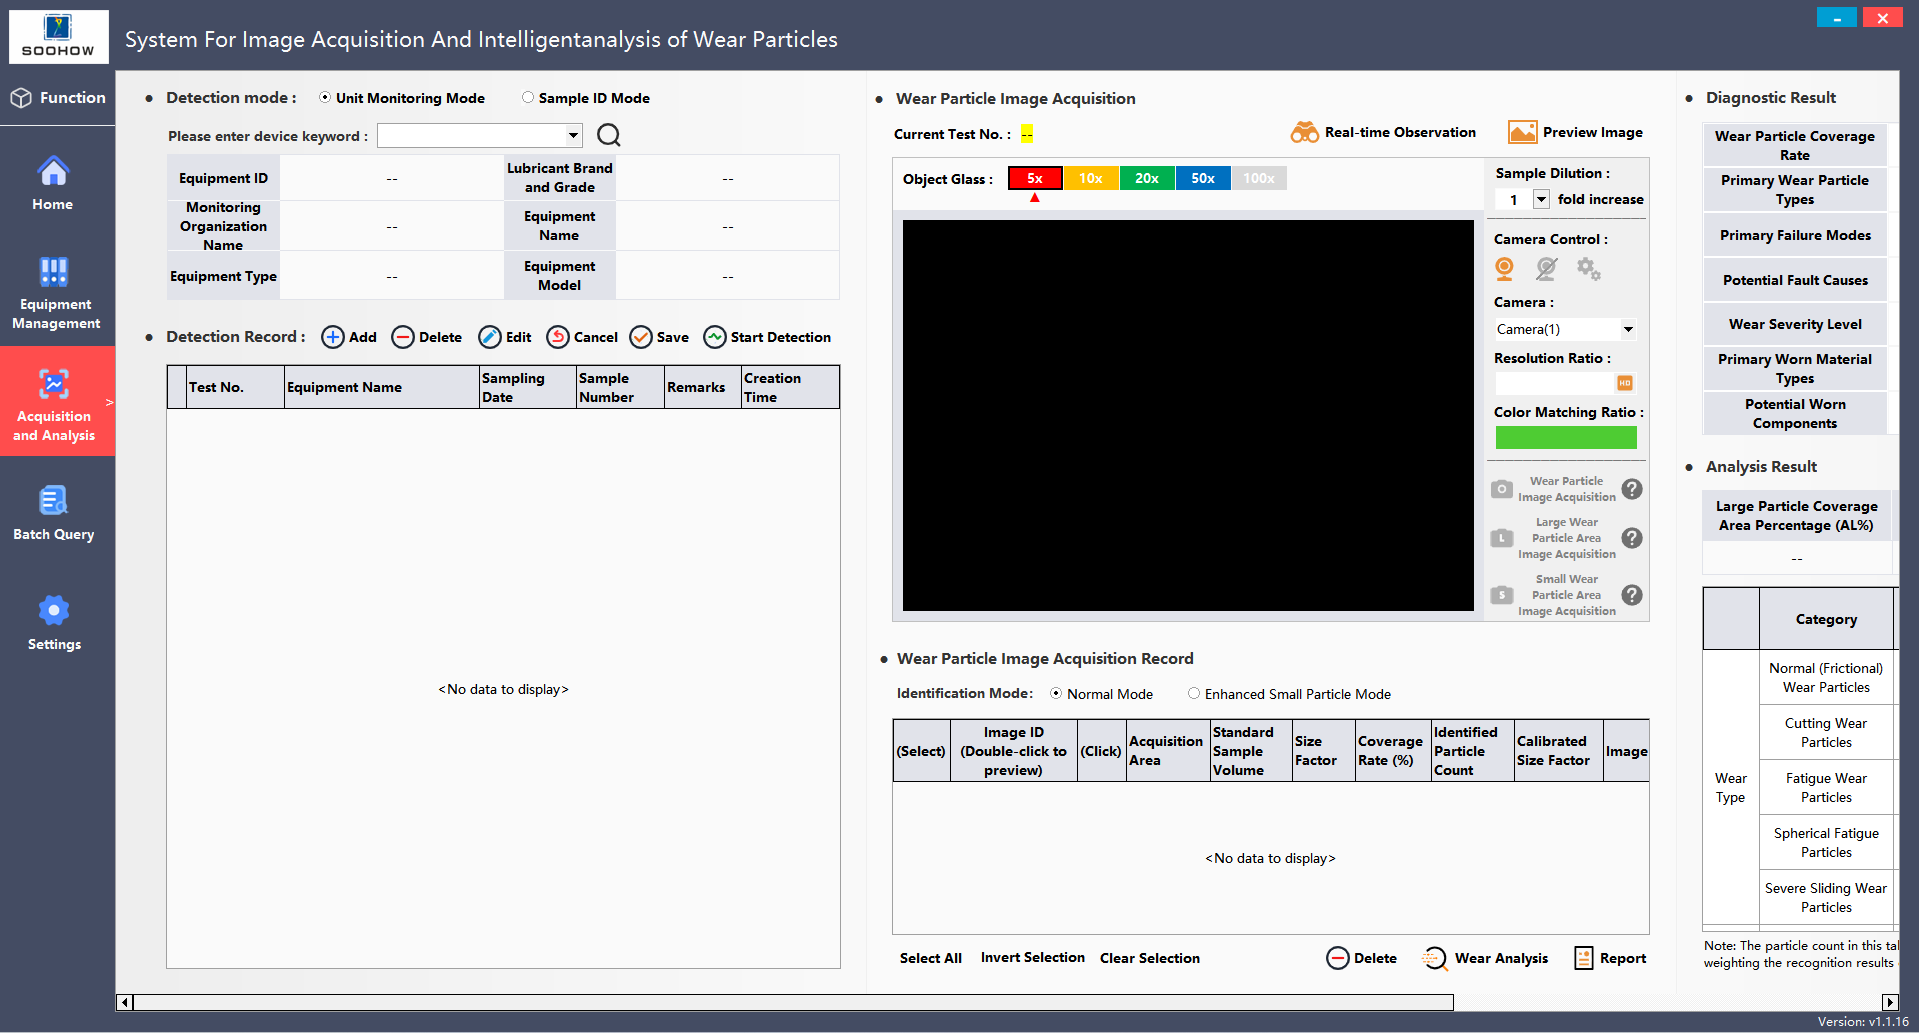Select Unit Monitoring Mode radio button
Viewport: 1919px width, 1033px height.
325,98
